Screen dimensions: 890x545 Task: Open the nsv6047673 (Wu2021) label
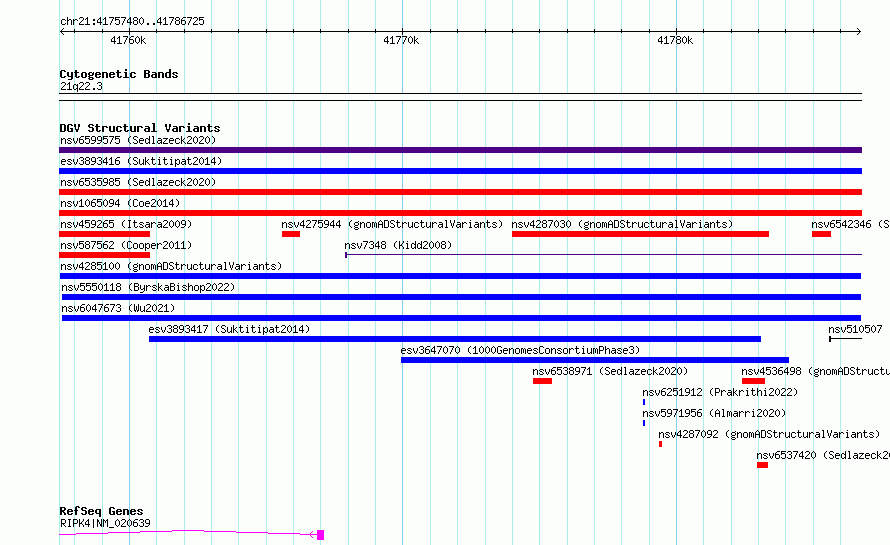pyautogui.click(x=118, y=308)
